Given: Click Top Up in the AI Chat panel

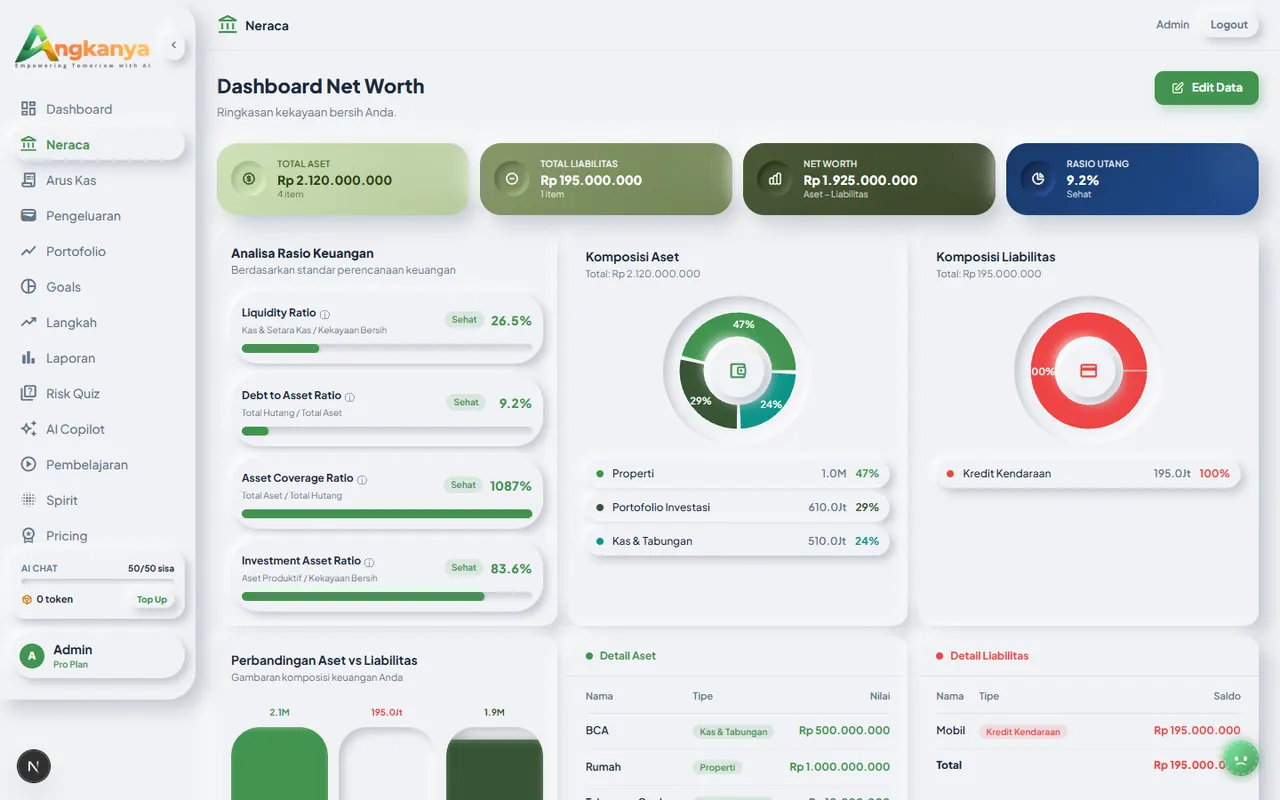Looking at the screenshot, I should click(x=151, y=599).
